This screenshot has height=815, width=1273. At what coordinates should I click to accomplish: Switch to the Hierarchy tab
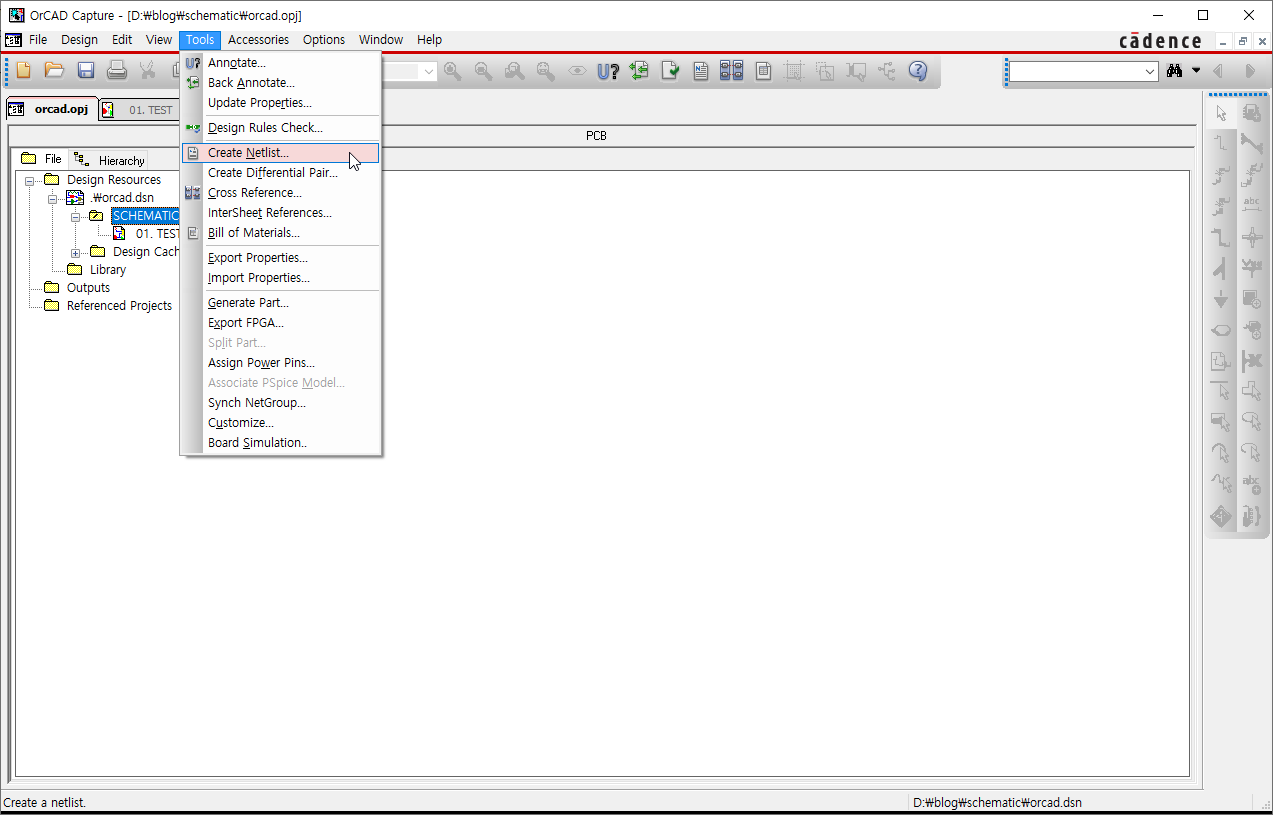coord(110,160)
